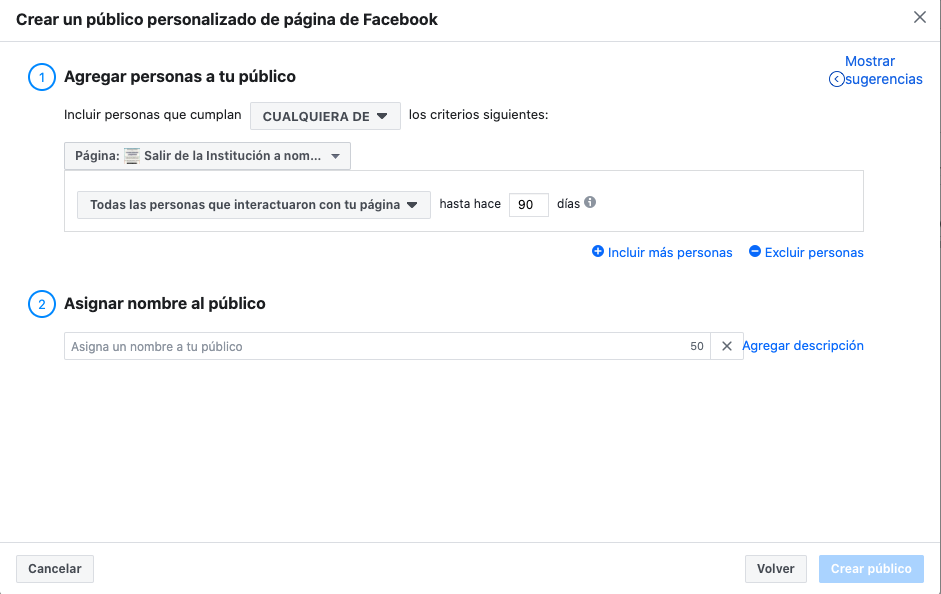Click the Cancelar button
The height and width of the screenshot is (594, 941).
(x=54, y=568)
